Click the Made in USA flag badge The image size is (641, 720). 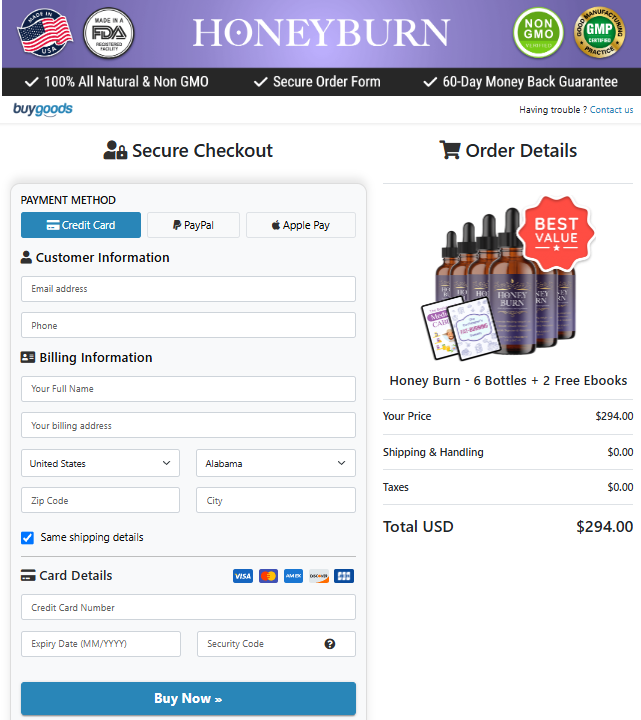[x=45, y=34]
